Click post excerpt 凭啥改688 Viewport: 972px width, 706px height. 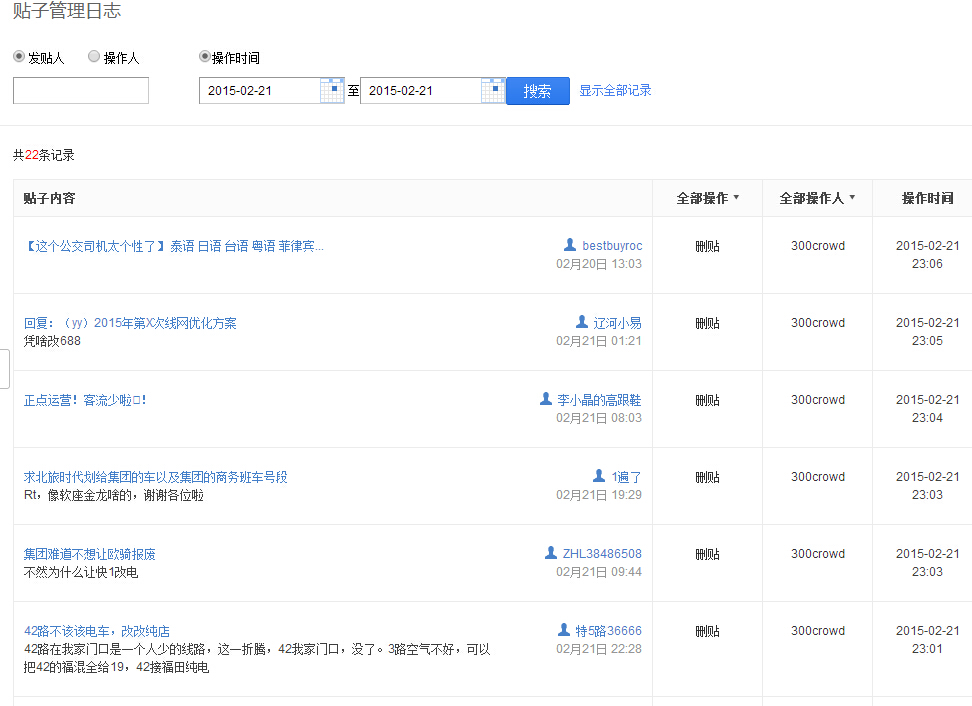coord(52,341)
